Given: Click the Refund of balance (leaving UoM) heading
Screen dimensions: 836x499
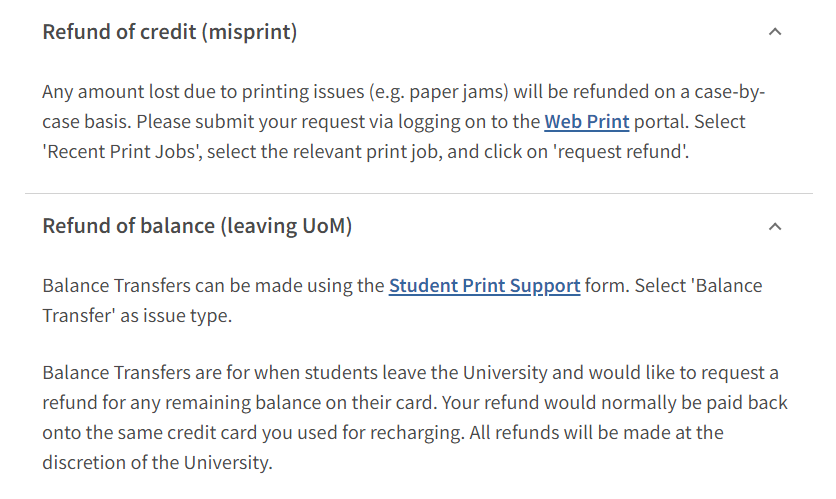Looking at the screenshot, I should (x=197, y=226).
